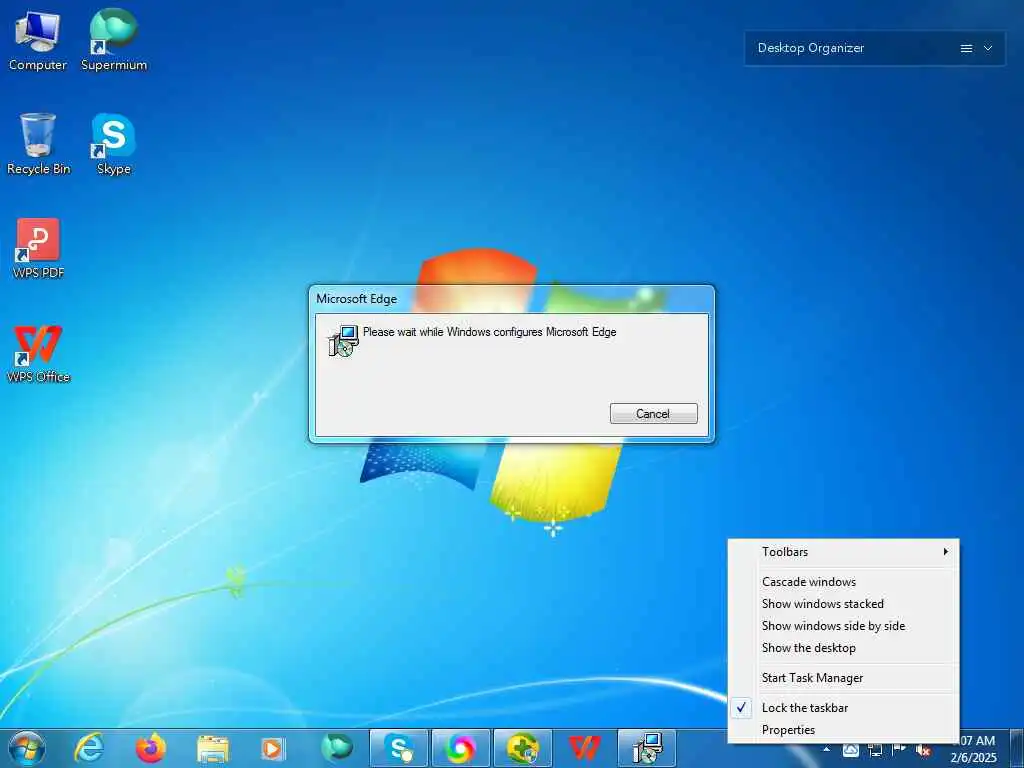Switch to the installer taskbar window
The height and width of the screenshot is (768, 1024).
pyautogui.click(x=647, y=748)
